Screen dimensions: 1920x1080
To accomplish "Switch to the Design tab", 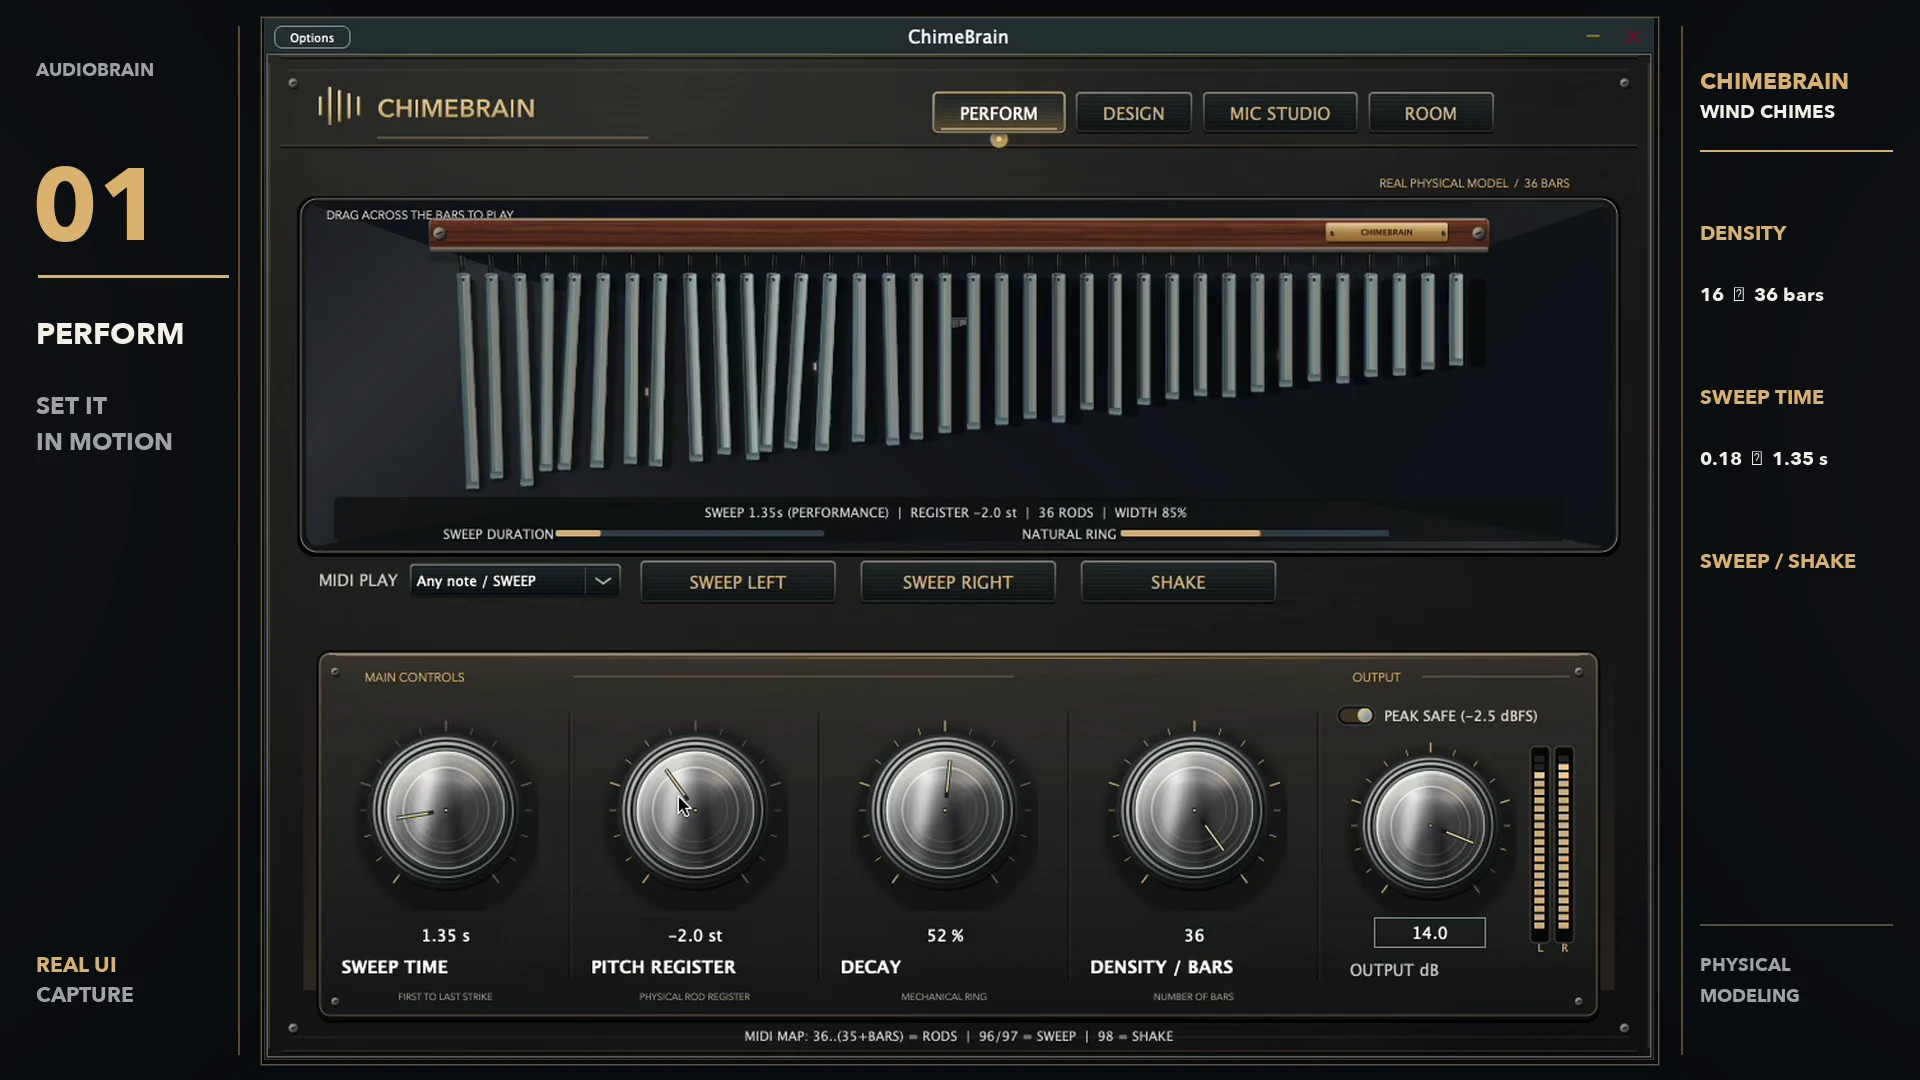I will (x=1133, y=113).
